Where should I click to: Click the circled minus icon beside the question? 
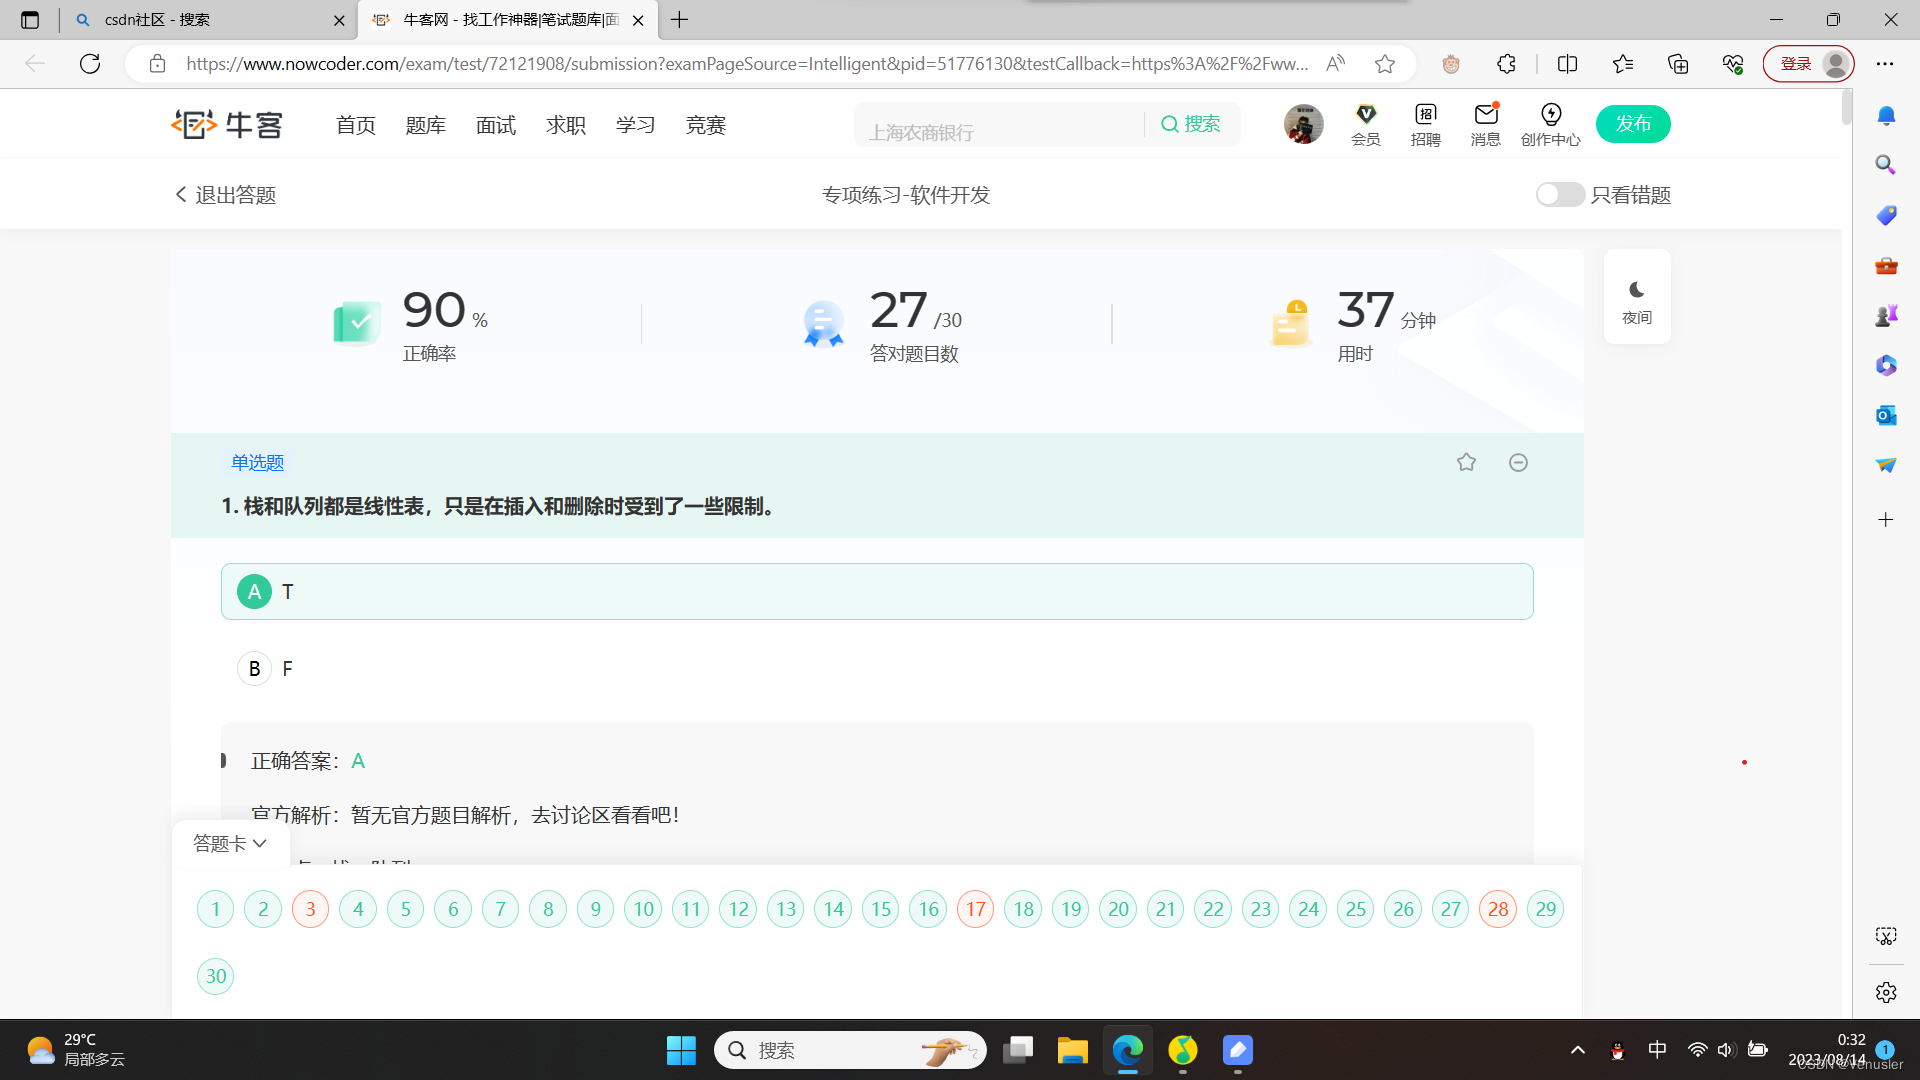(x=1518, y=462)
